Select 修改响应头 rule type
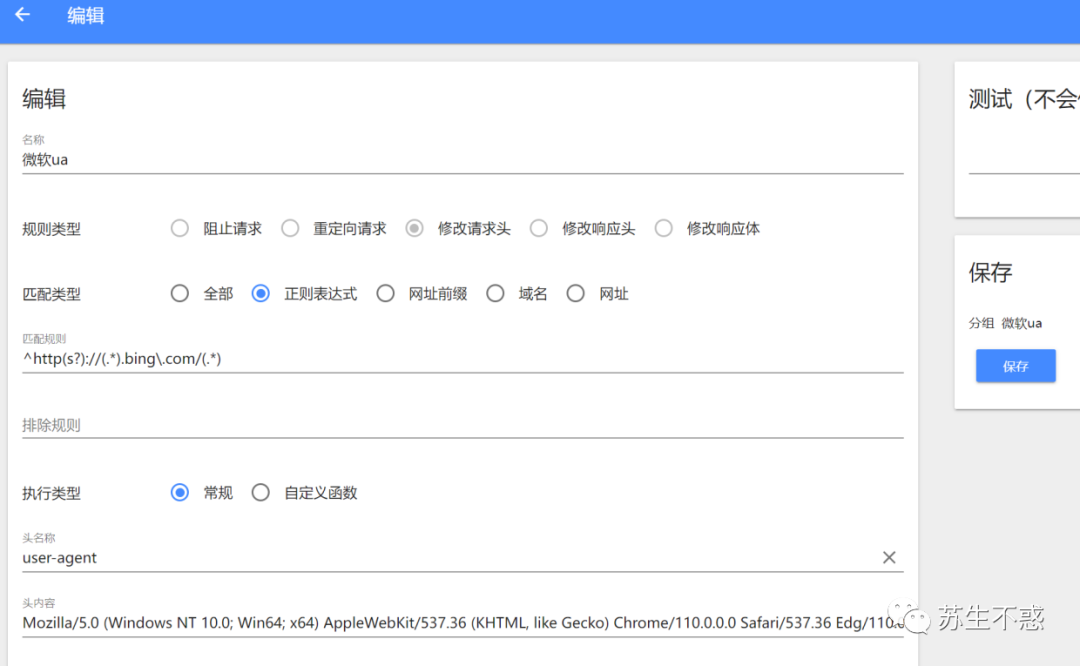 click(539, 229)
